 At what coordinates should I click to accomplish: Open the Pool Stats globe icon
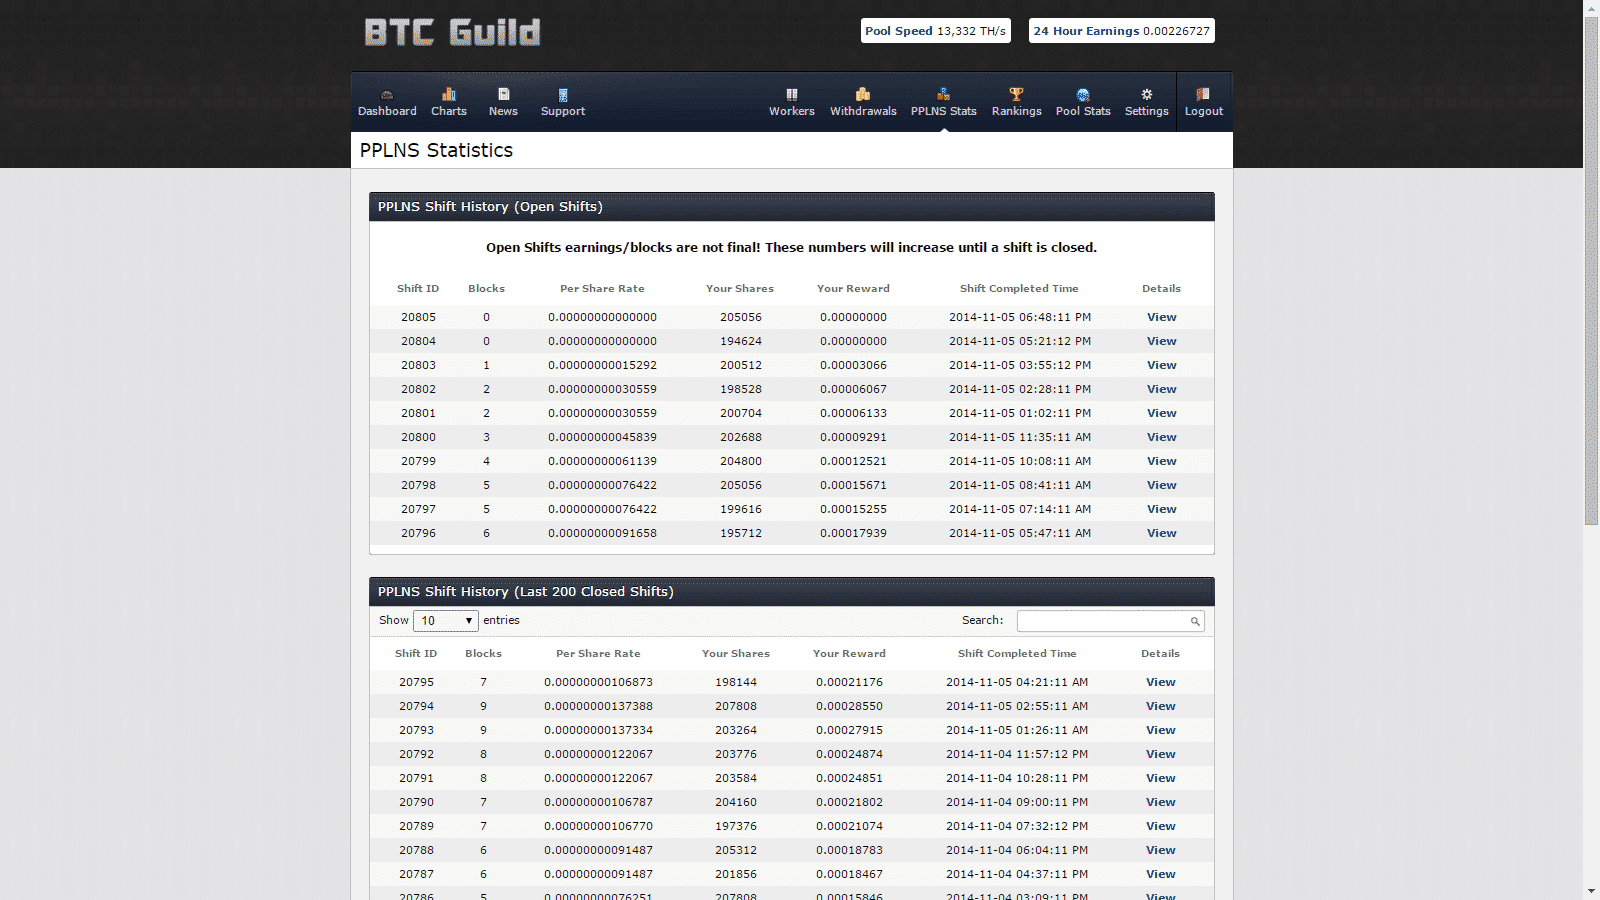1083,95
